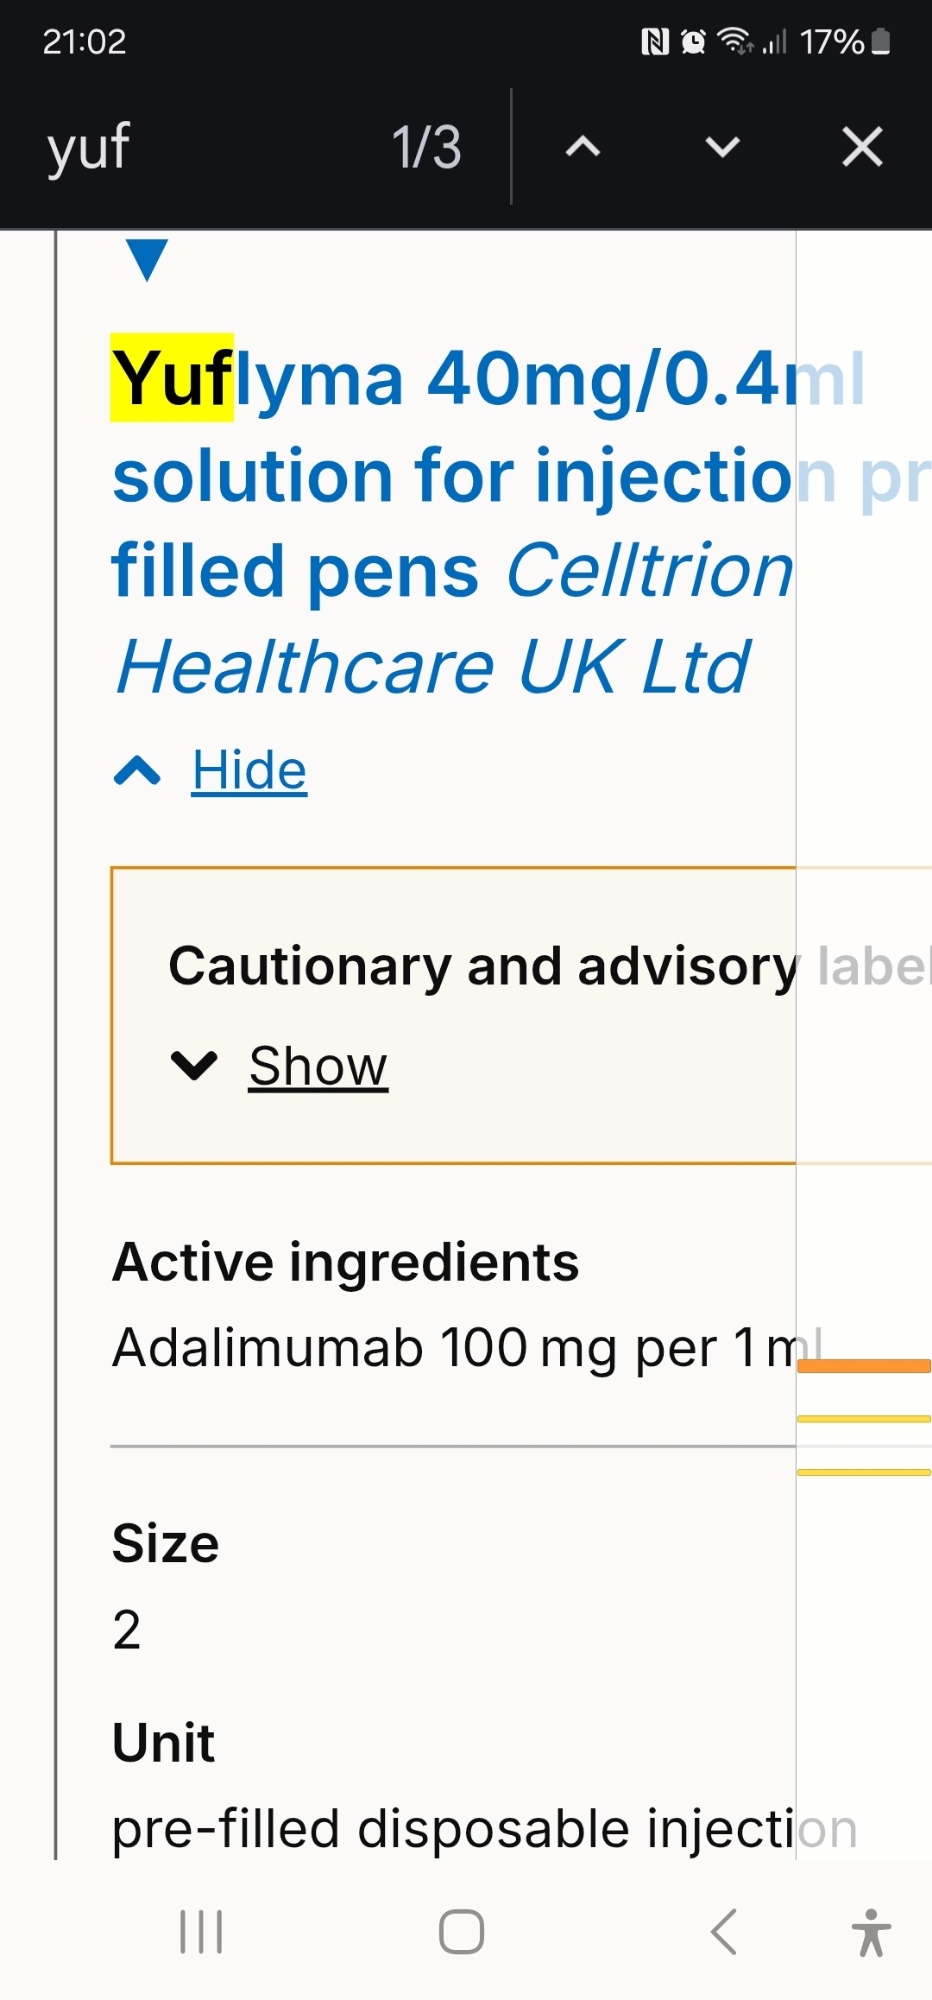This screenshot has width=932, height=2000.
Task: Collapse product details via Hide link
Action: coord(249,771)
